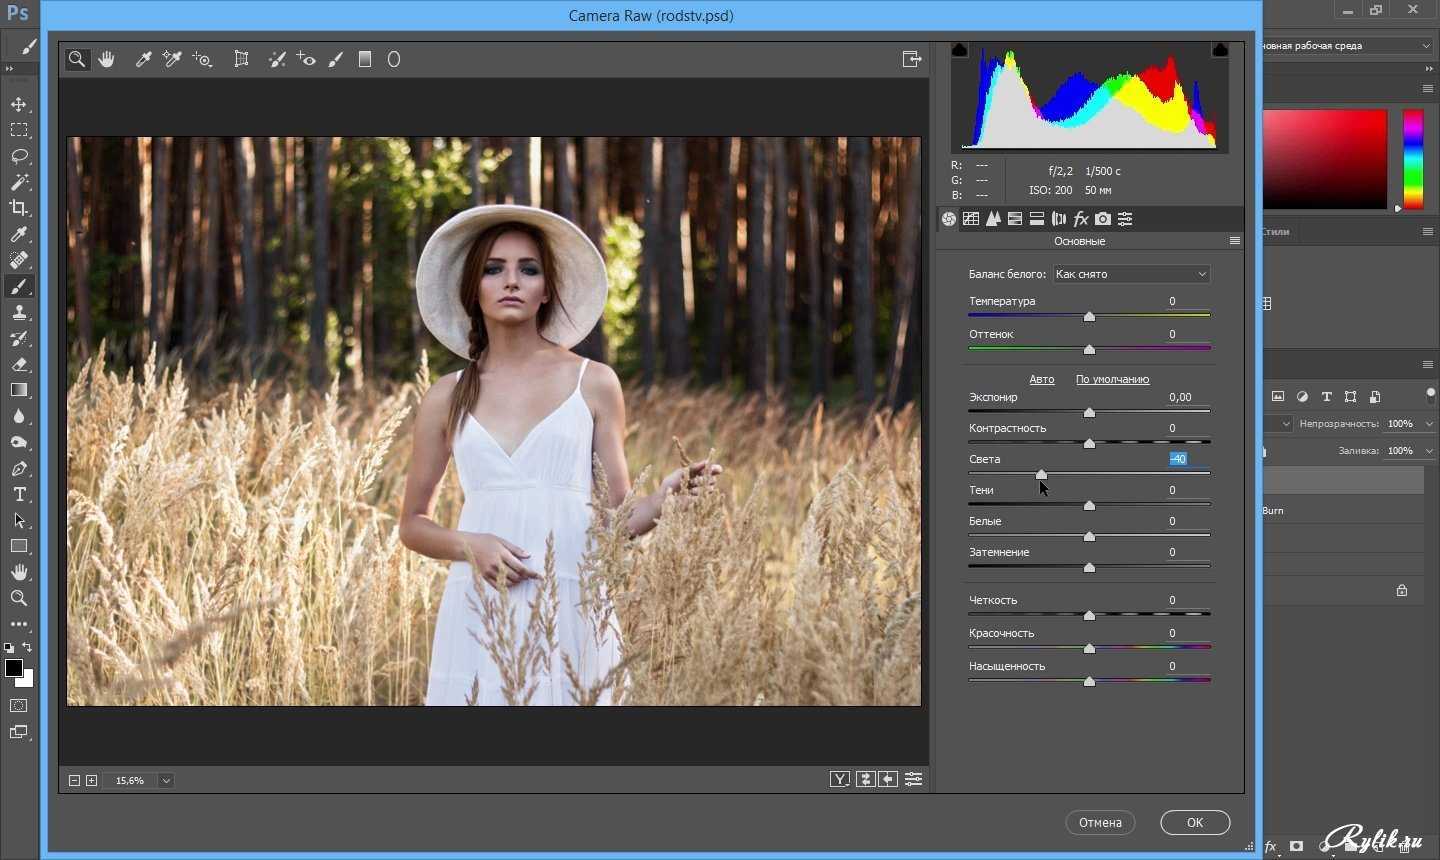This screenshot has height=860, width=1440.
Task: Click Photoshop foreground color swatch
Action: tap(13, 668)
